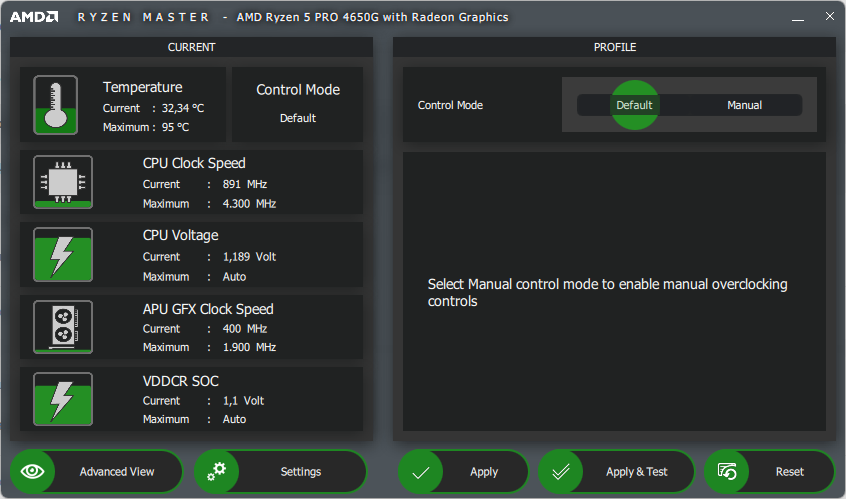Click the APU GFX maximum 1.900 MHz

249,347
